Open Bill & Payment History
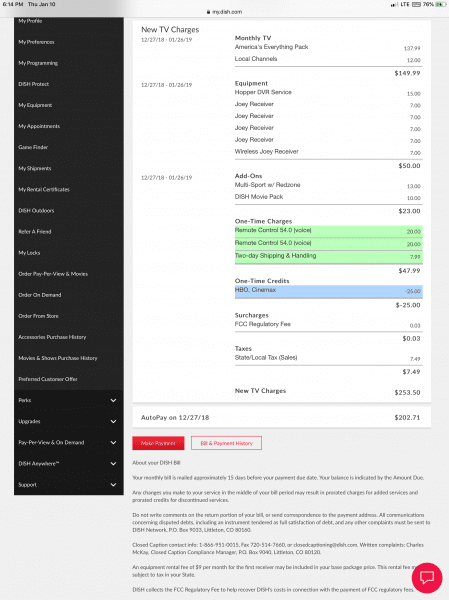449x600 pixels. coord(227,443)
